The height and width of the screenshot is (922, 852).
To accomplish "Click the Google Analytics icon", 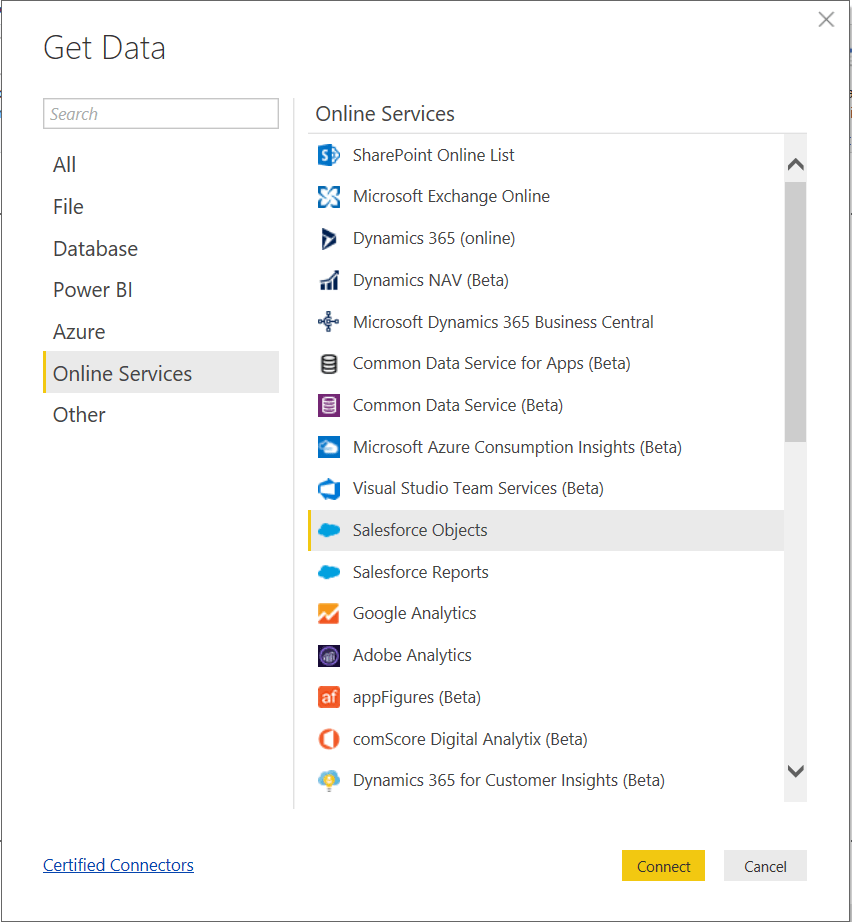I will tap(329, 614).
